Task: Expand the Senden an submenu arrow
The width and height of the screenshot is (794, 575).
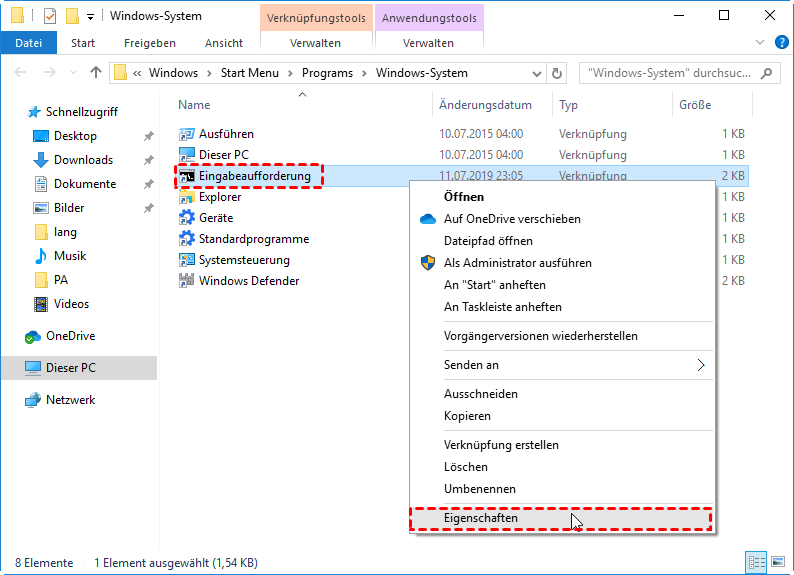Action: click(701, 365)
